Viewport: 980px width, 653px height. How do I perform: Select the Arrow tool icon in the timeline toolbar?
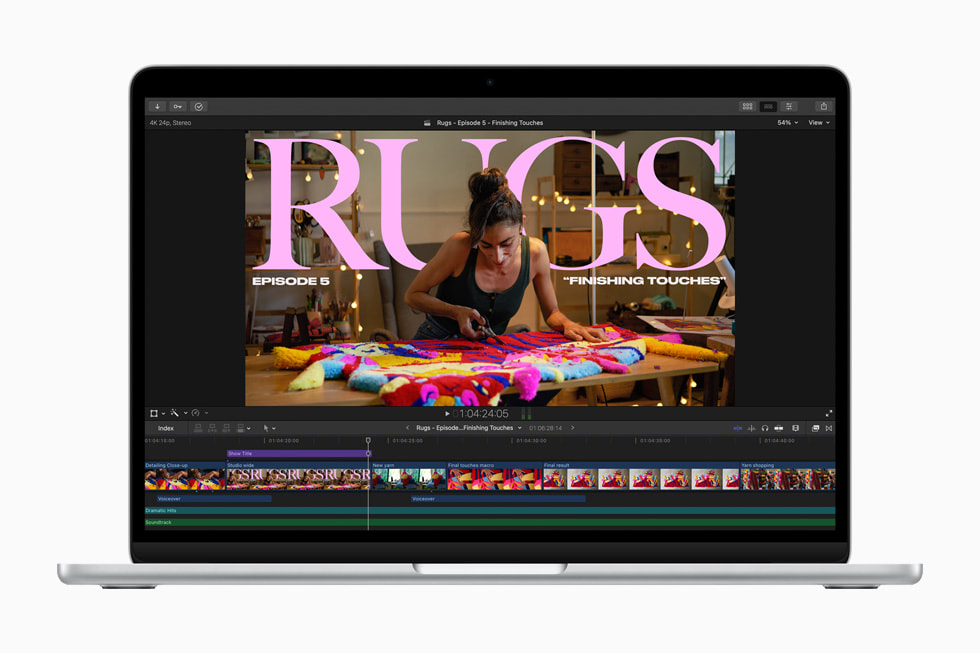click(266, 428)
